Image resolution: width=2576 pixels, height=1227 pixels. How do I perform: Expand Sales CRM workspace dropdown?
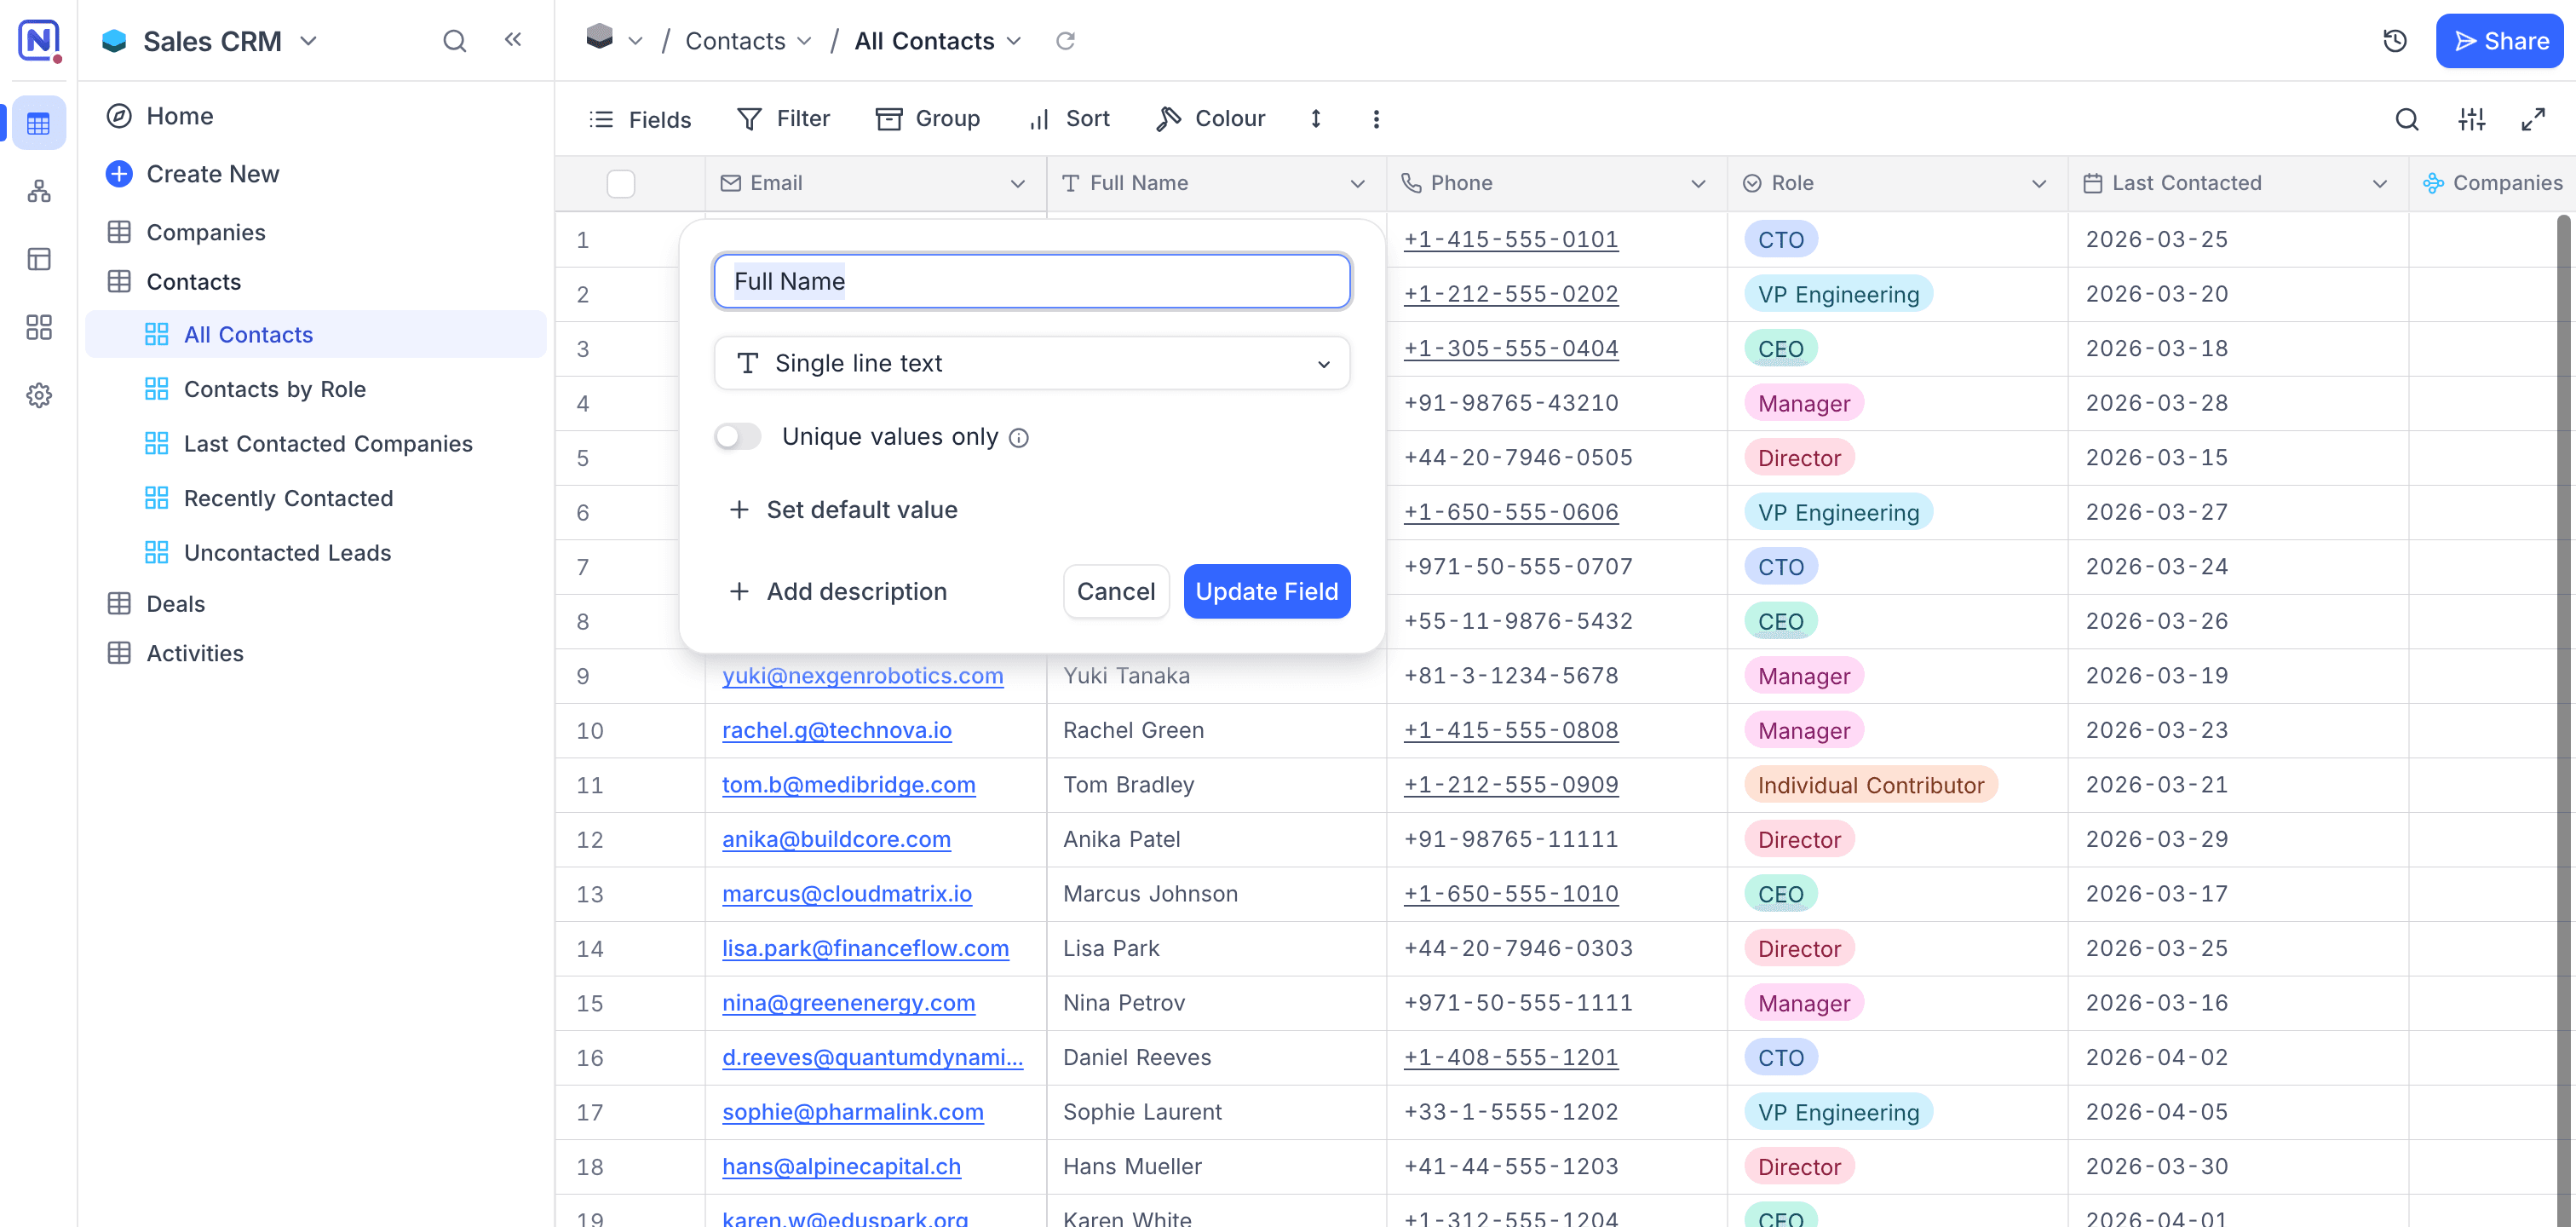pyautogui.click(x=309, y=41)
